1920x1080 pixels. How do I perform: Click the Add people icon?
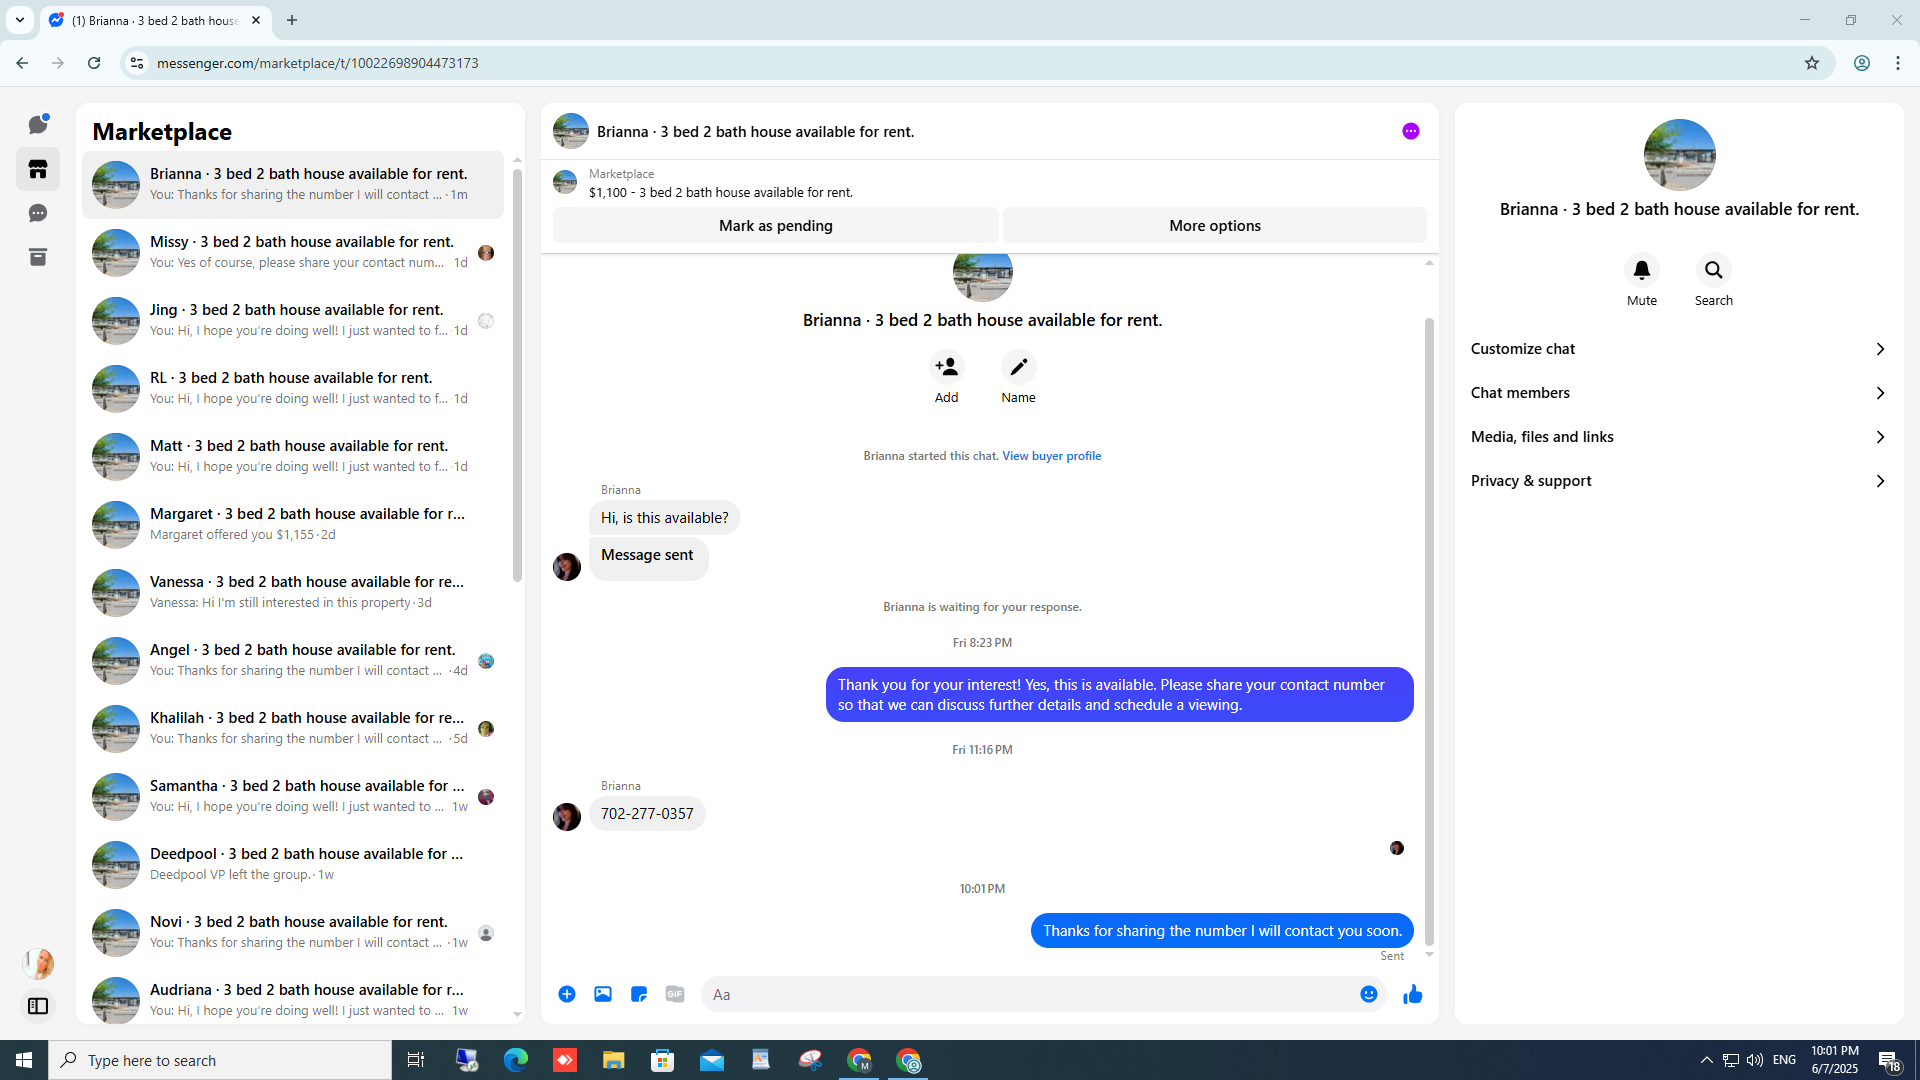coord(946,367)
